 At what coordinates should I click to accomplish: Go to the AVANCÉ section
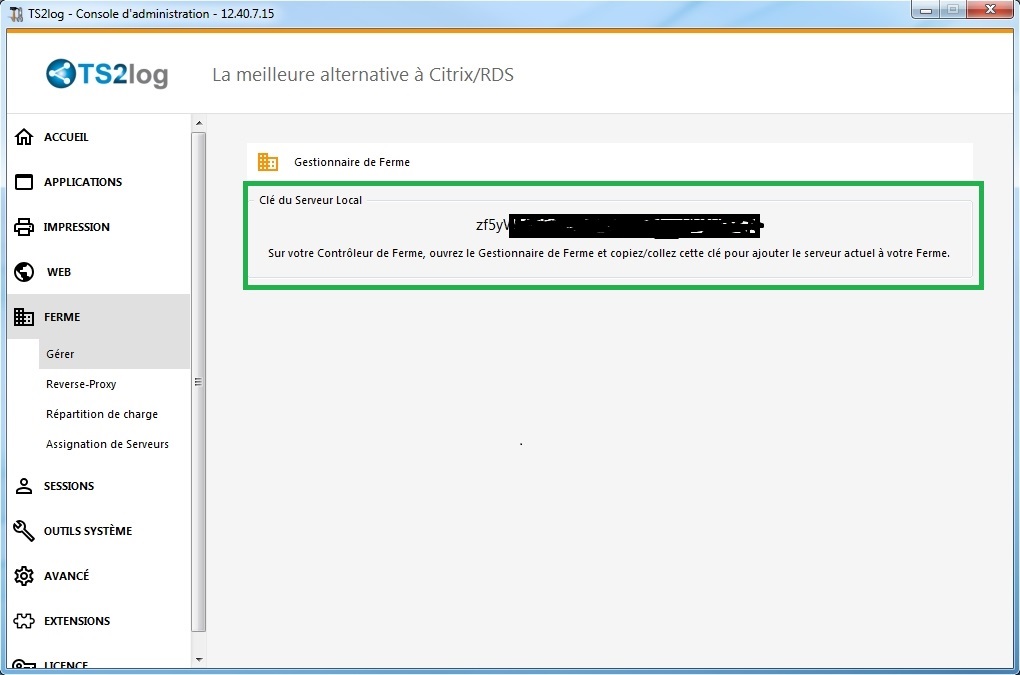click(66, 576)
